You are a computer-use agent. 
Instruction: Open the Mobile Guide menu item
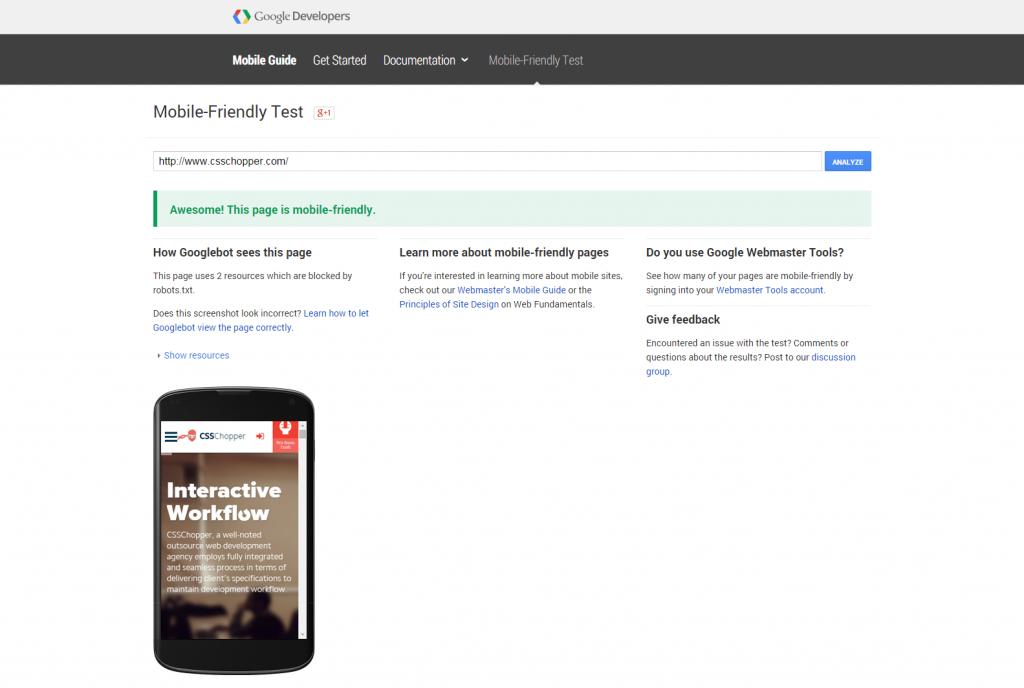pyautogui.click(x=264, y=60)
